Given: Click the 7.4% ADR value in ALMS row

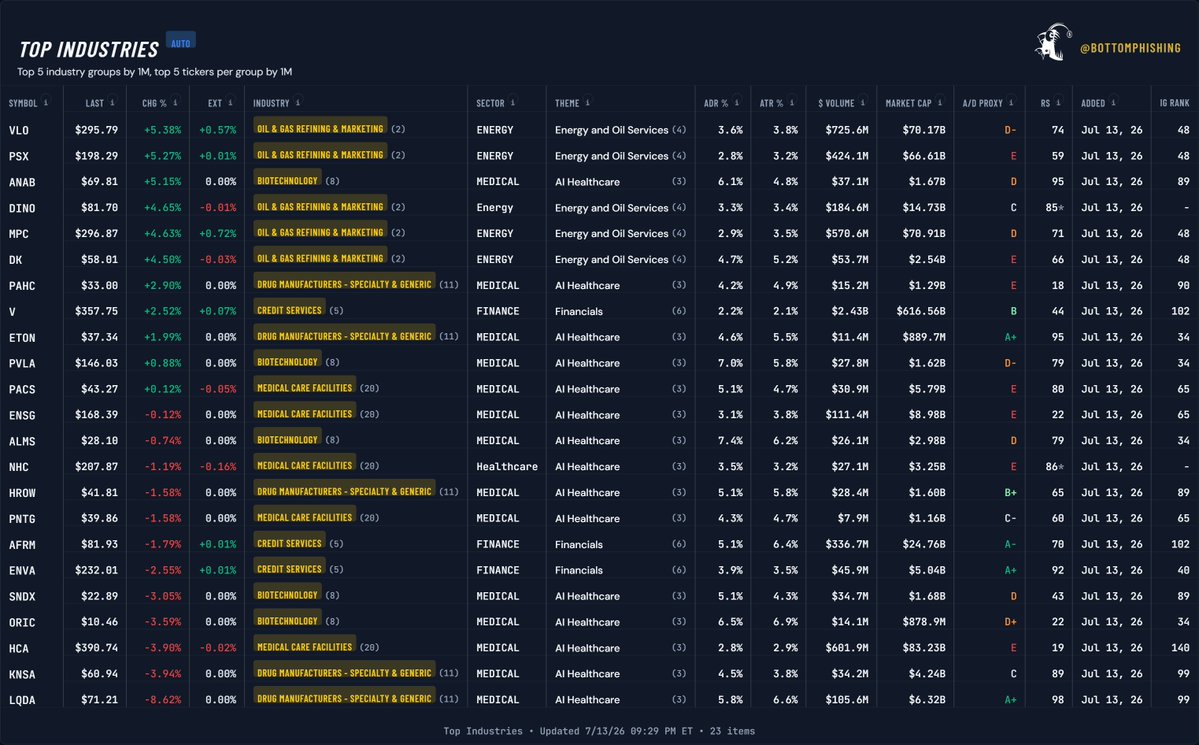Looking at the screenshot, I should [730, 441].
